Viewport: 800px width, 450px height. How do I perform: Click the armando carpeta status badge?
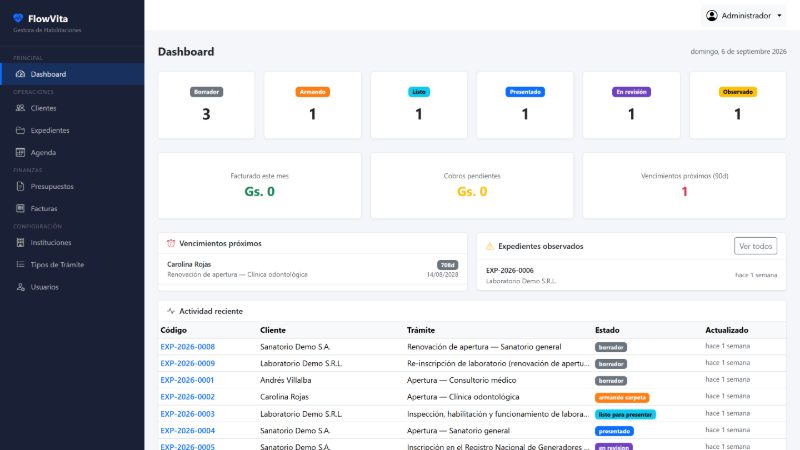(x=622, y=397)
